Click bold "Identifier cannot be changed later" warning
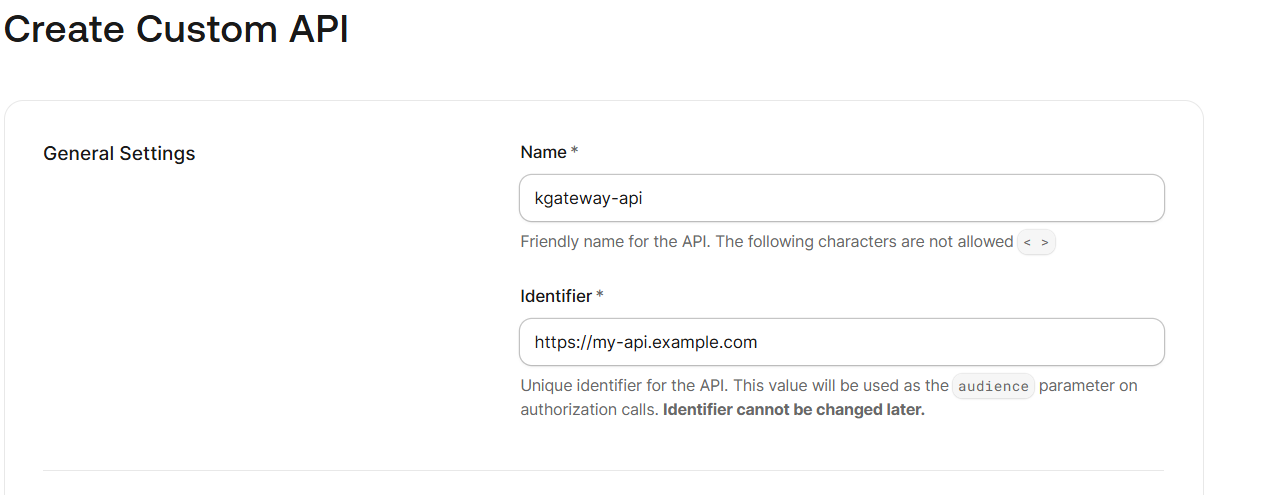The height and width of the screenshot is (495, 1261). tap(794, 410)
